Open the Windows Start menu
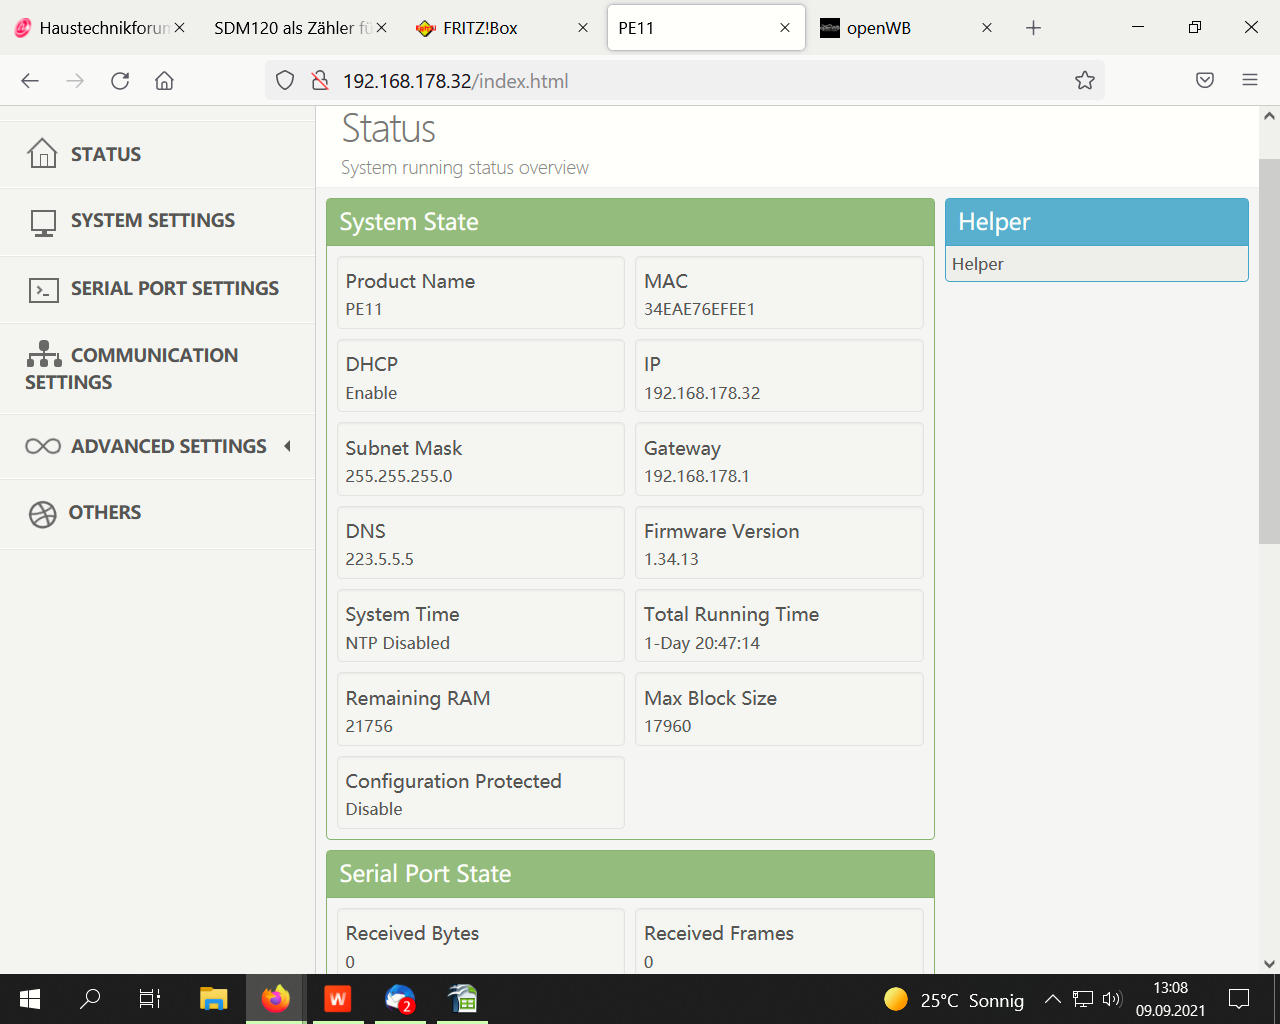The width and height of the screenshot is (1280, 1024). pyautogui.click(x=30, y=999)
